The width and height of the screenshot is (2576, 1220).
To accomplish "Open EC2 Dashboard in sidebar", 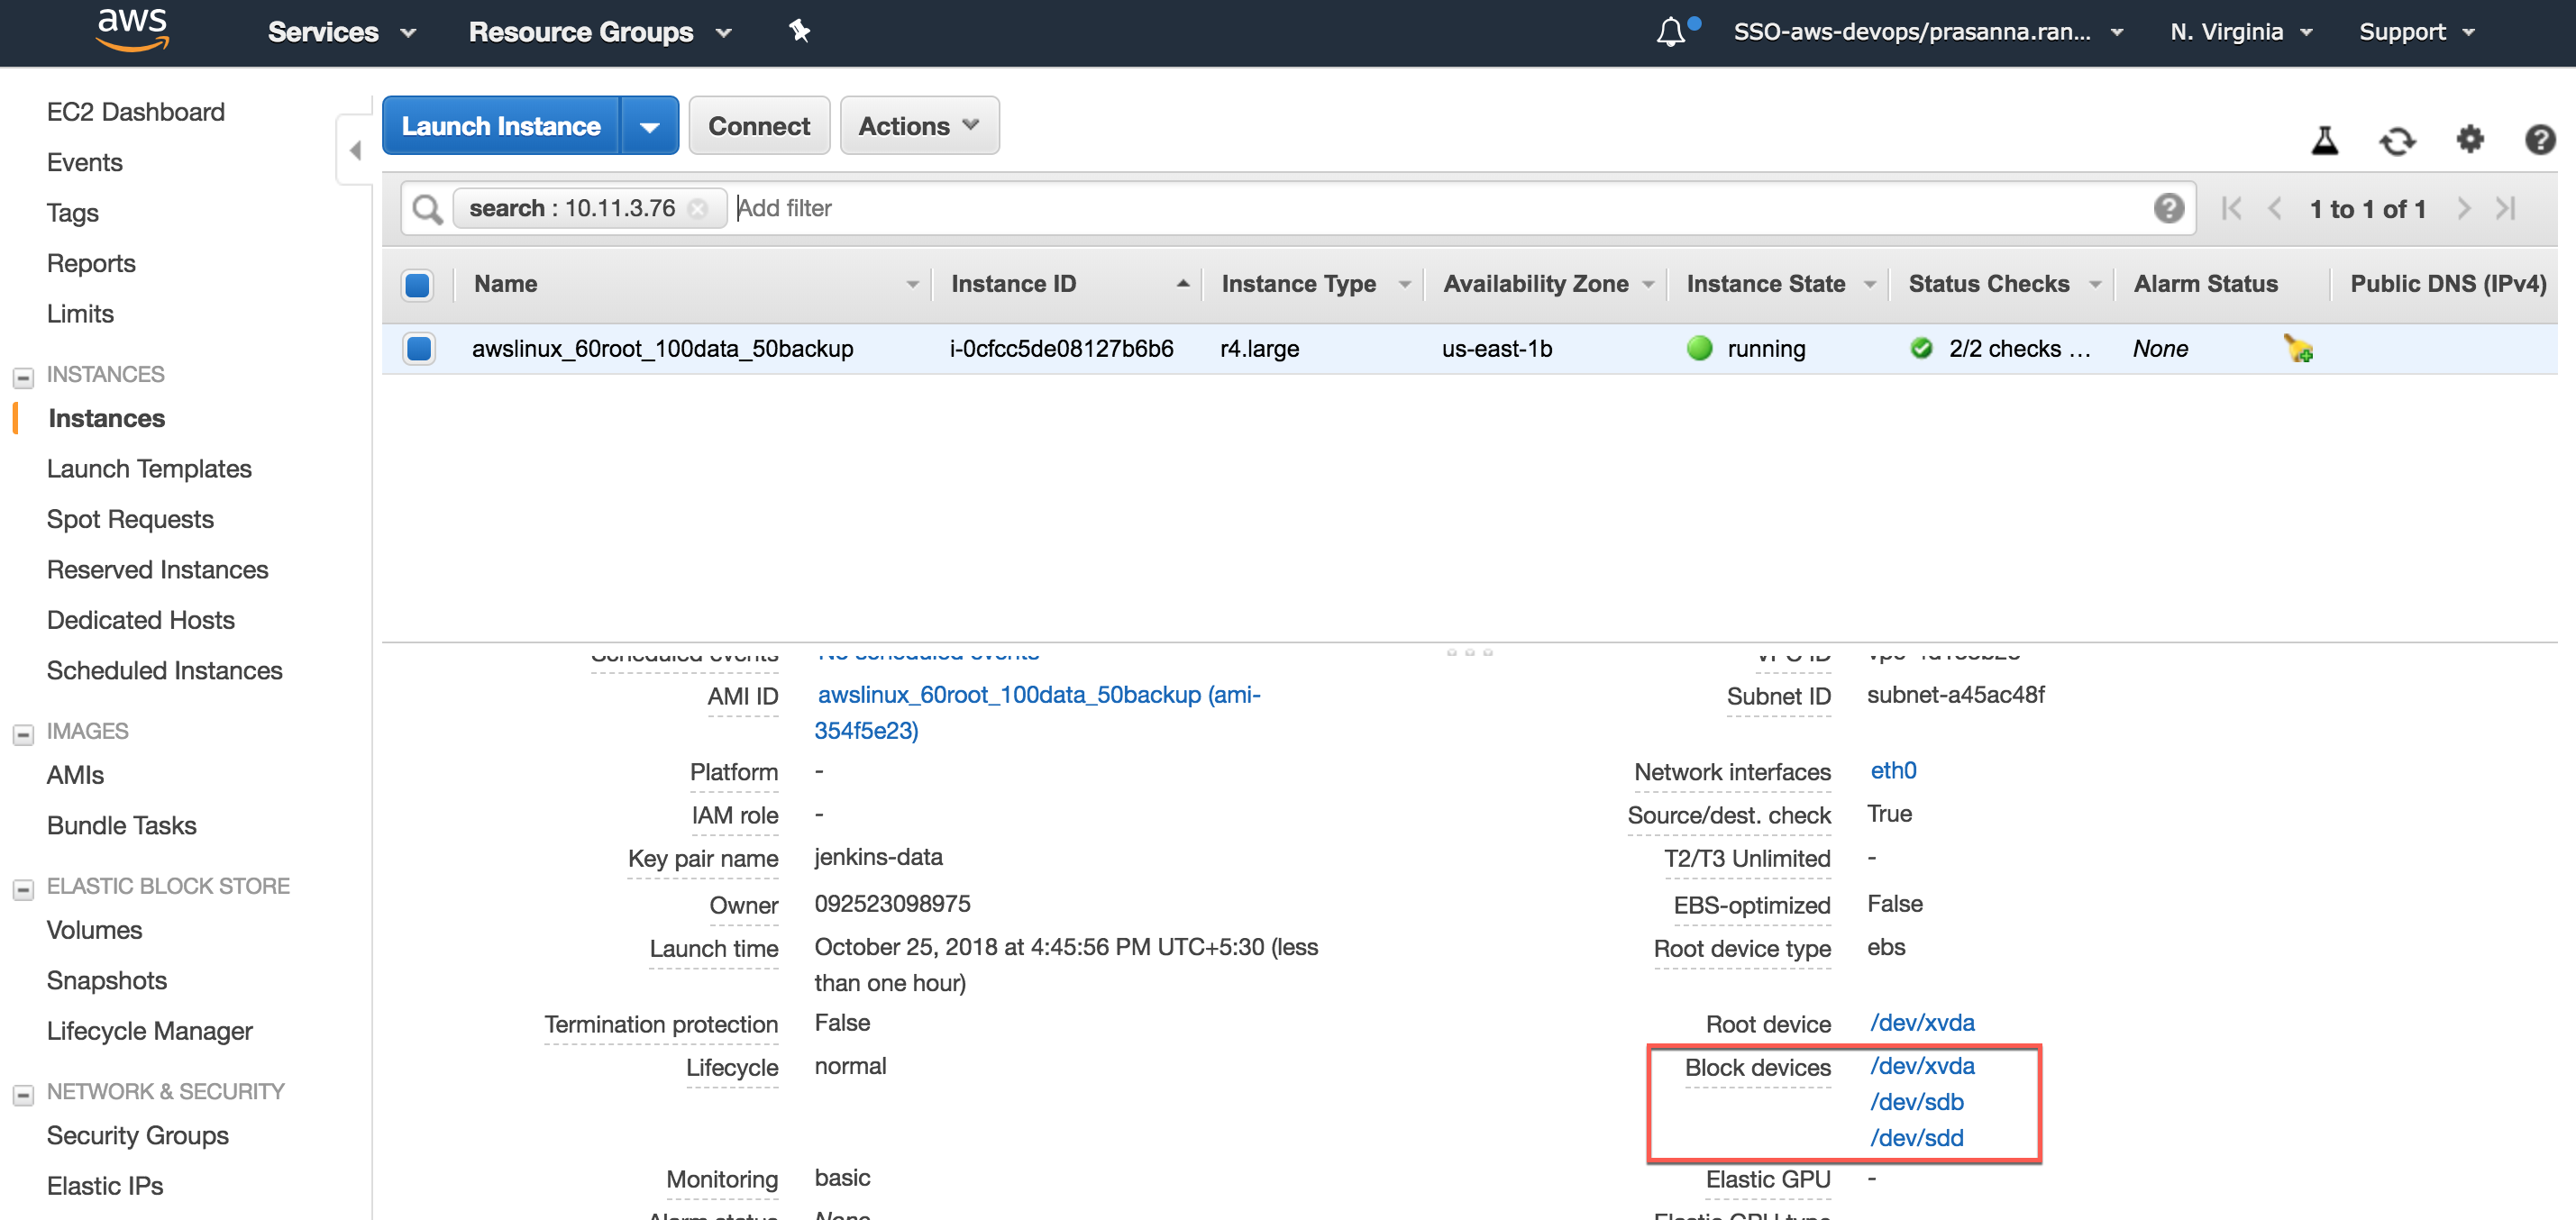I will click(x=136, y=112).
